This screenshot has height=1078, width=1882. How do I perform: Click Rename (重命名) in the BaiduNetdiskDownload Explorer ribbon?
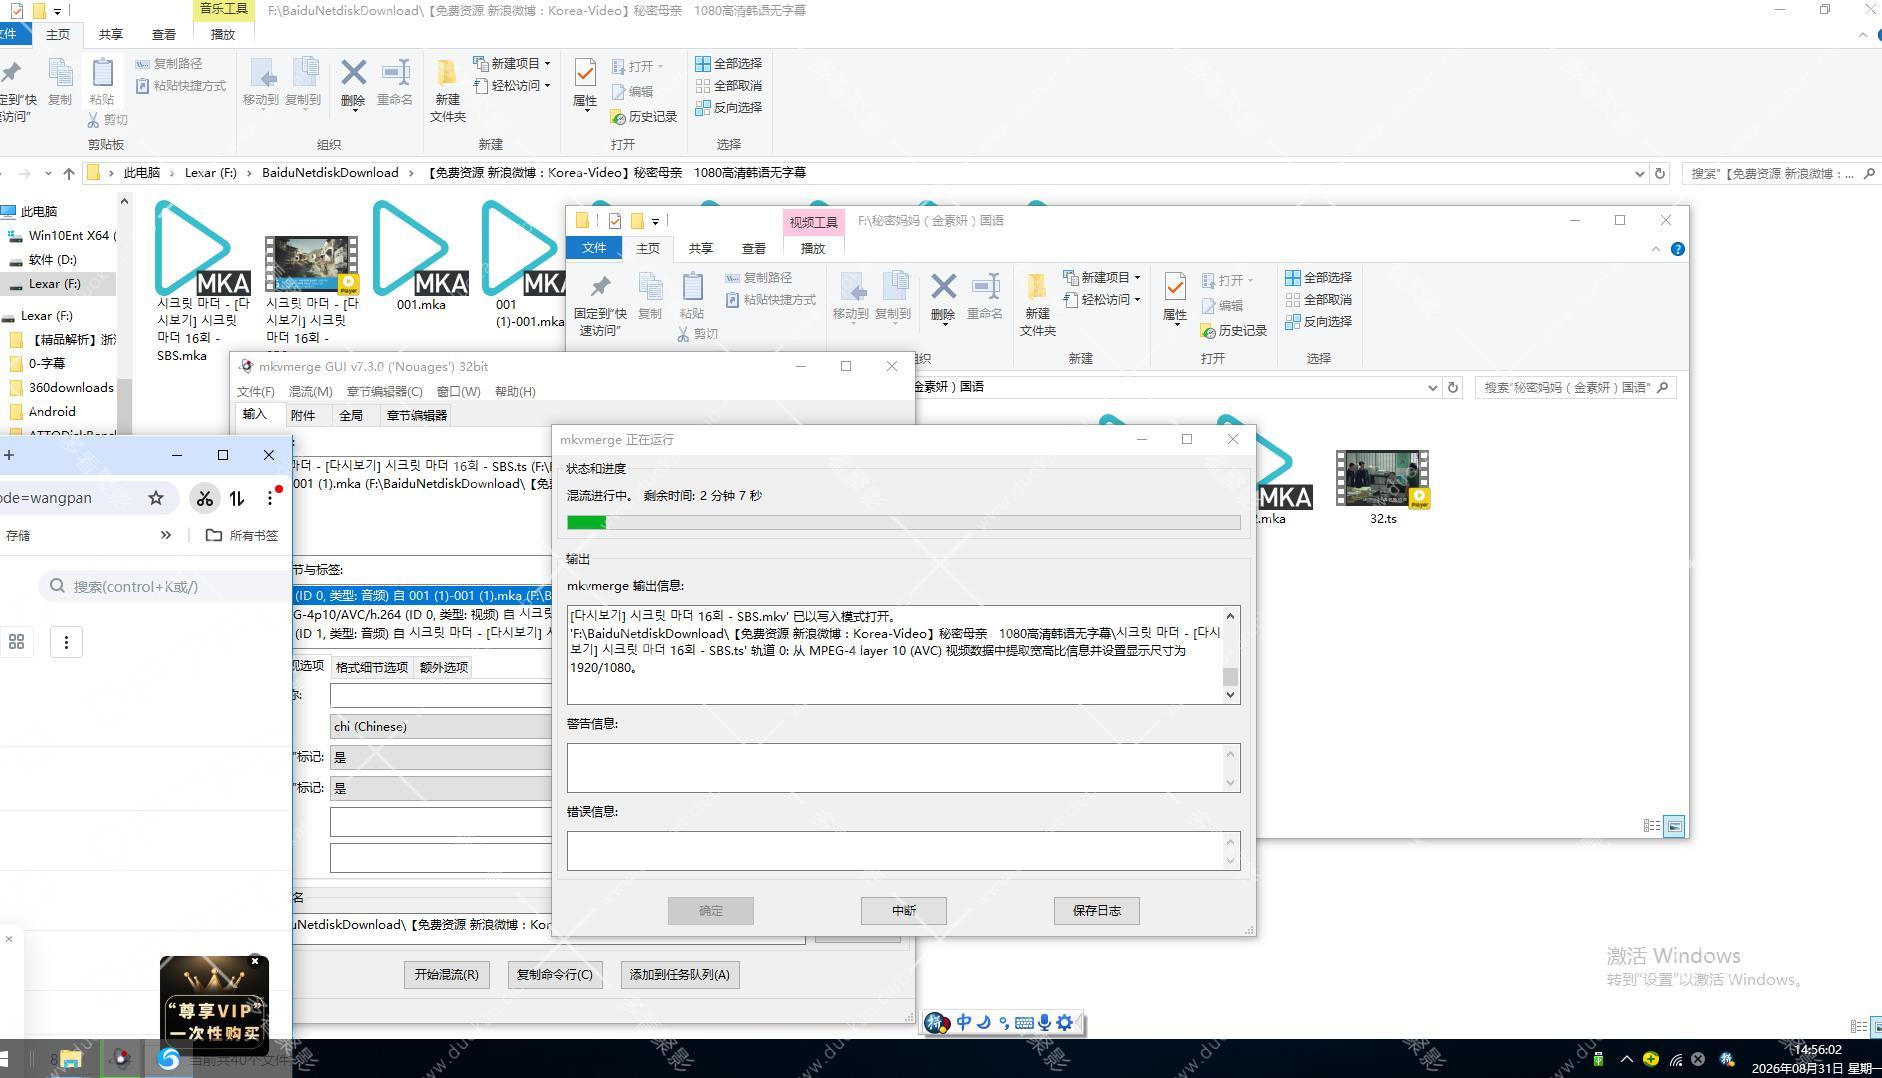(395, 82)
